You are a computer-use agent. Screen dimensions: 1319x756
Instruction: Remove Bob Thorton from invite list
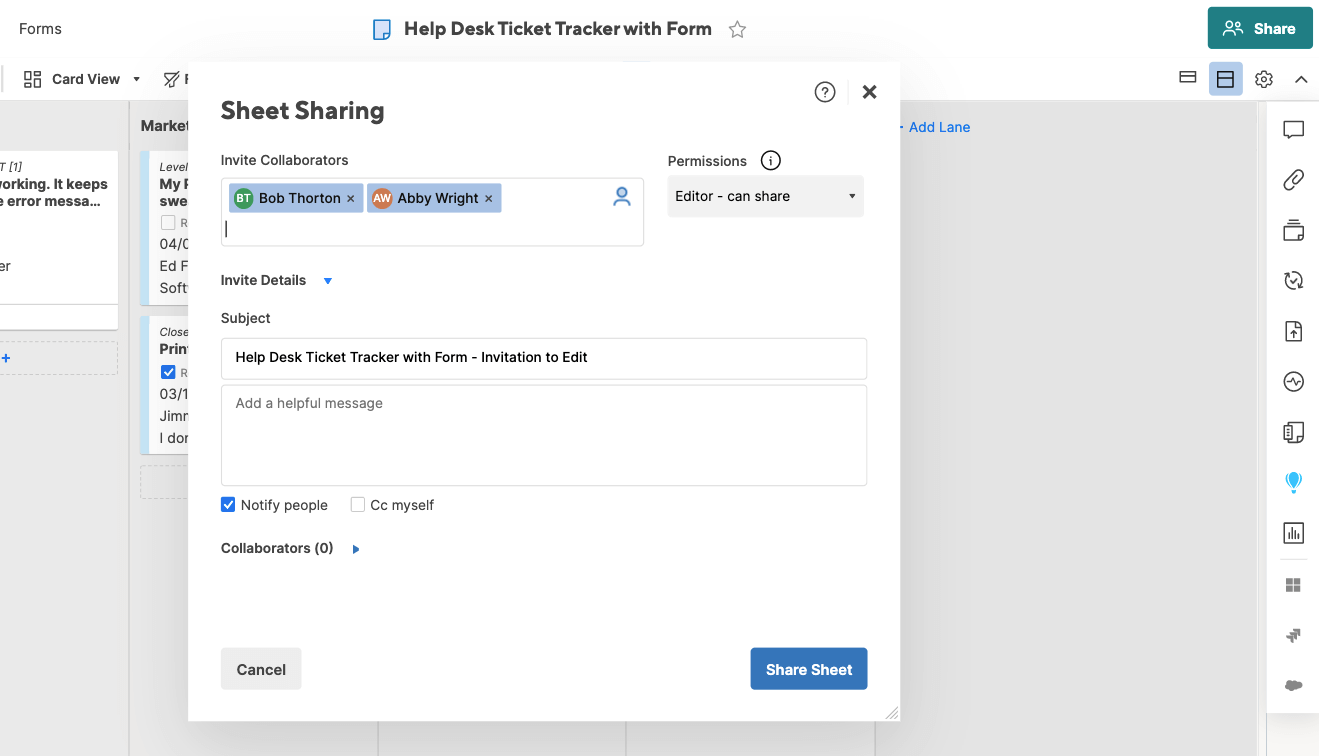pos(350,199)
